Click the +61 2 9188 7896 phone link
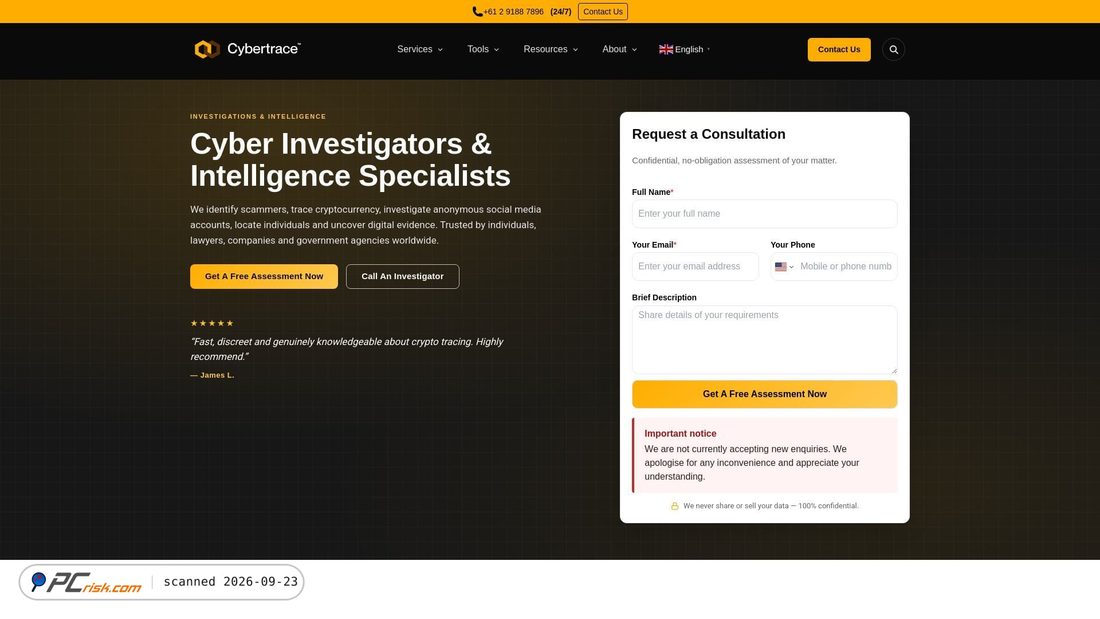The width and height of the screenshot is (1100, 619). [513, 11]
